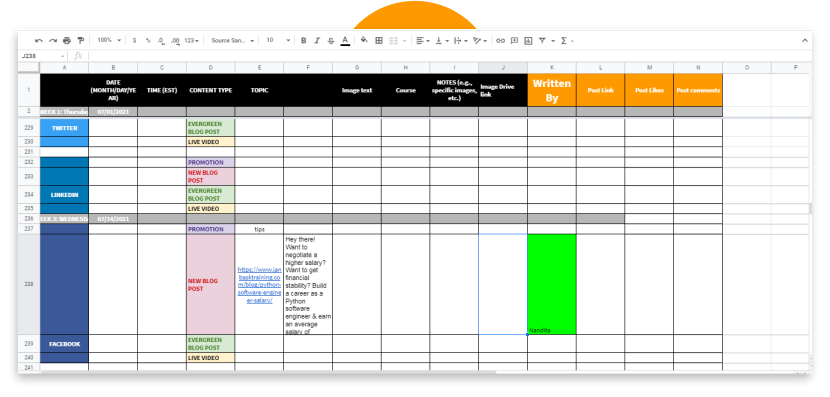Open the functions sigma menu
This screenshot has width=830, height=397.
pyautogui.click(x=566, y=40)
